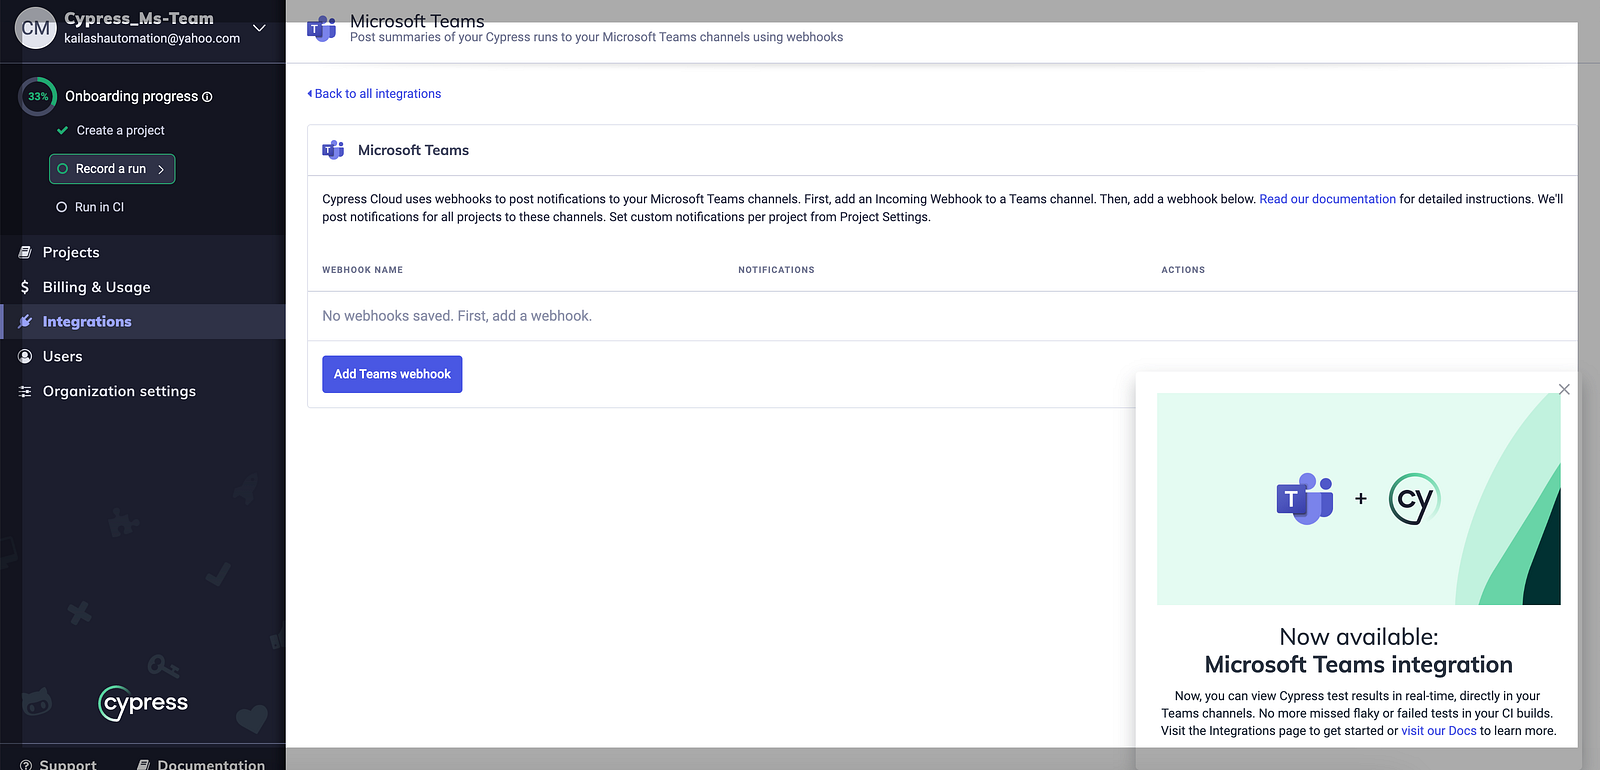1600x770 pixels.
Task: Click the NOTIFICATIONS column header
Action: coord(776,270)
